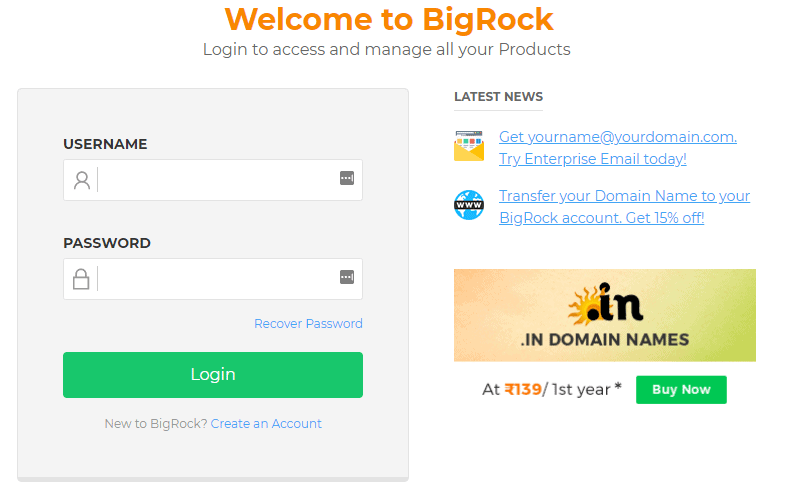Click the .IN Domain Names banner
The image size is (803, 489).
[605, 315]
